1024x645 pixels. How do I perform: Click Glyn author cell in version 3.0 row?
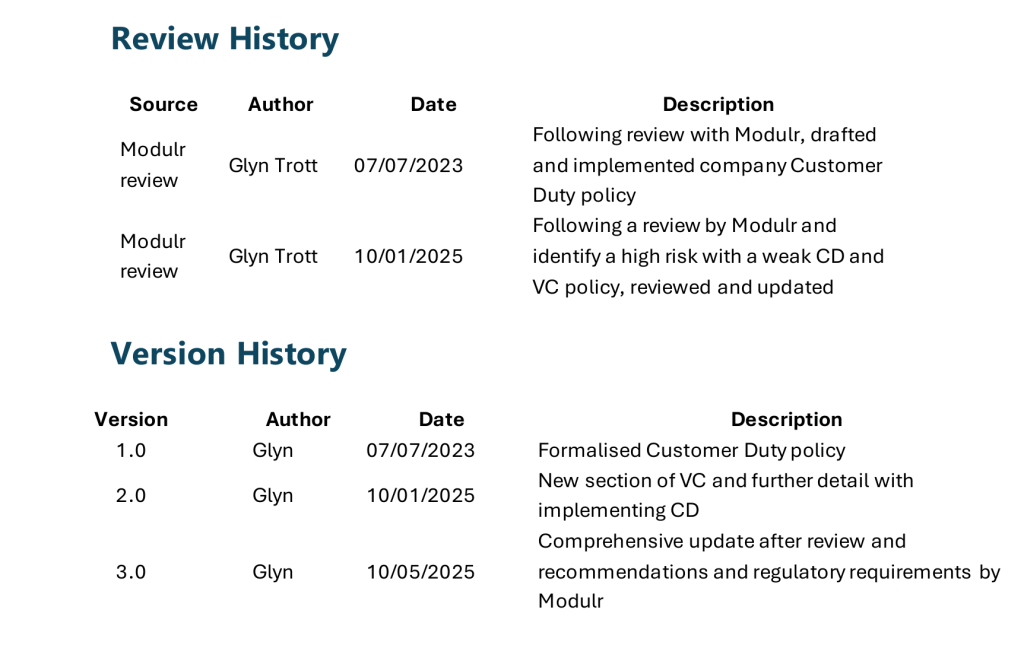(273, 572)
